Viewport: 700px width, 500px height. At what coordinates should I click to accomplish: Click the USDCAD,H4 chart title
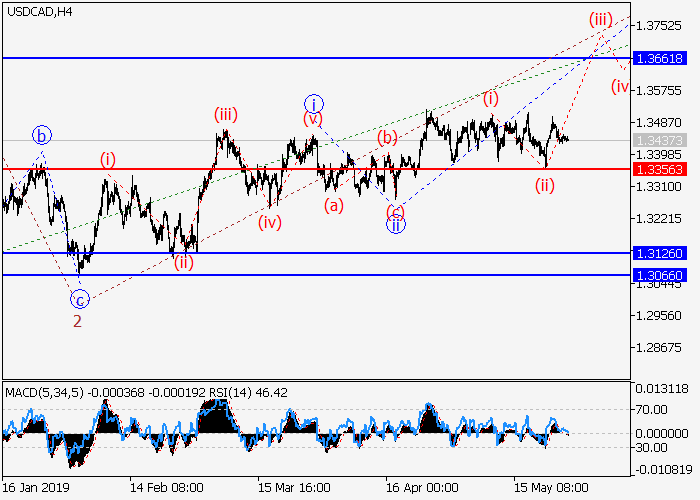pos(38,11)
